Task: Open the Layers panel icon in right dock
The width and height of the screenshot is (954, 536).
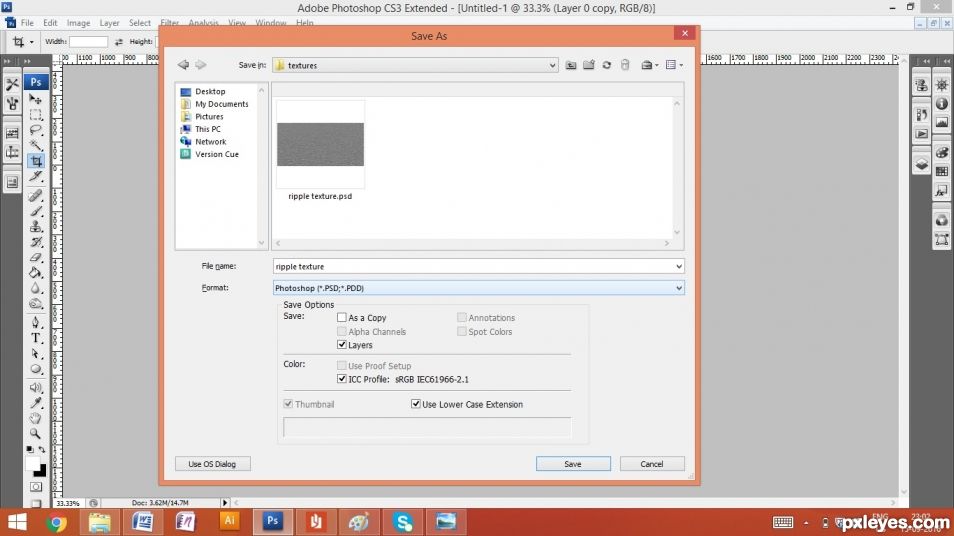Action: (x=922, y=165)
